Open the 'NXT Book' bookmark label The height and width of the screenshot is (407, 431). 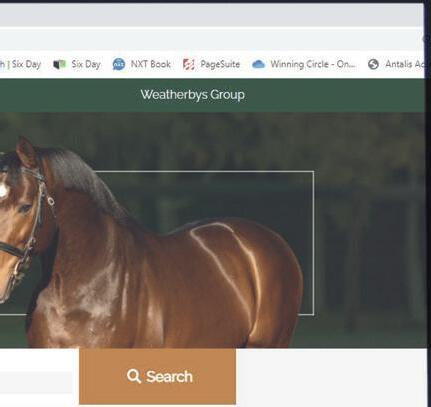(x=151, y=64)
